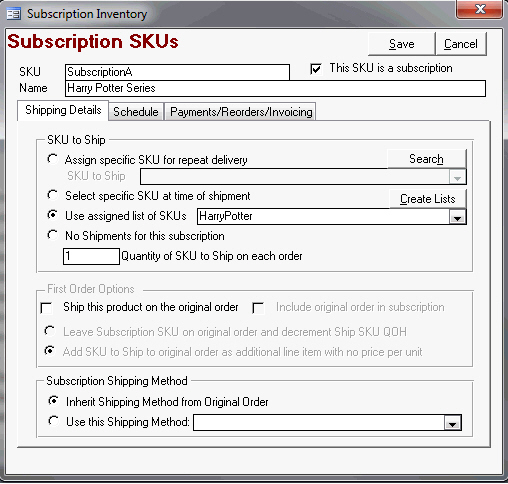Select No Shipments for this subscription
The image size is (508, 484).
pos(53,235)
